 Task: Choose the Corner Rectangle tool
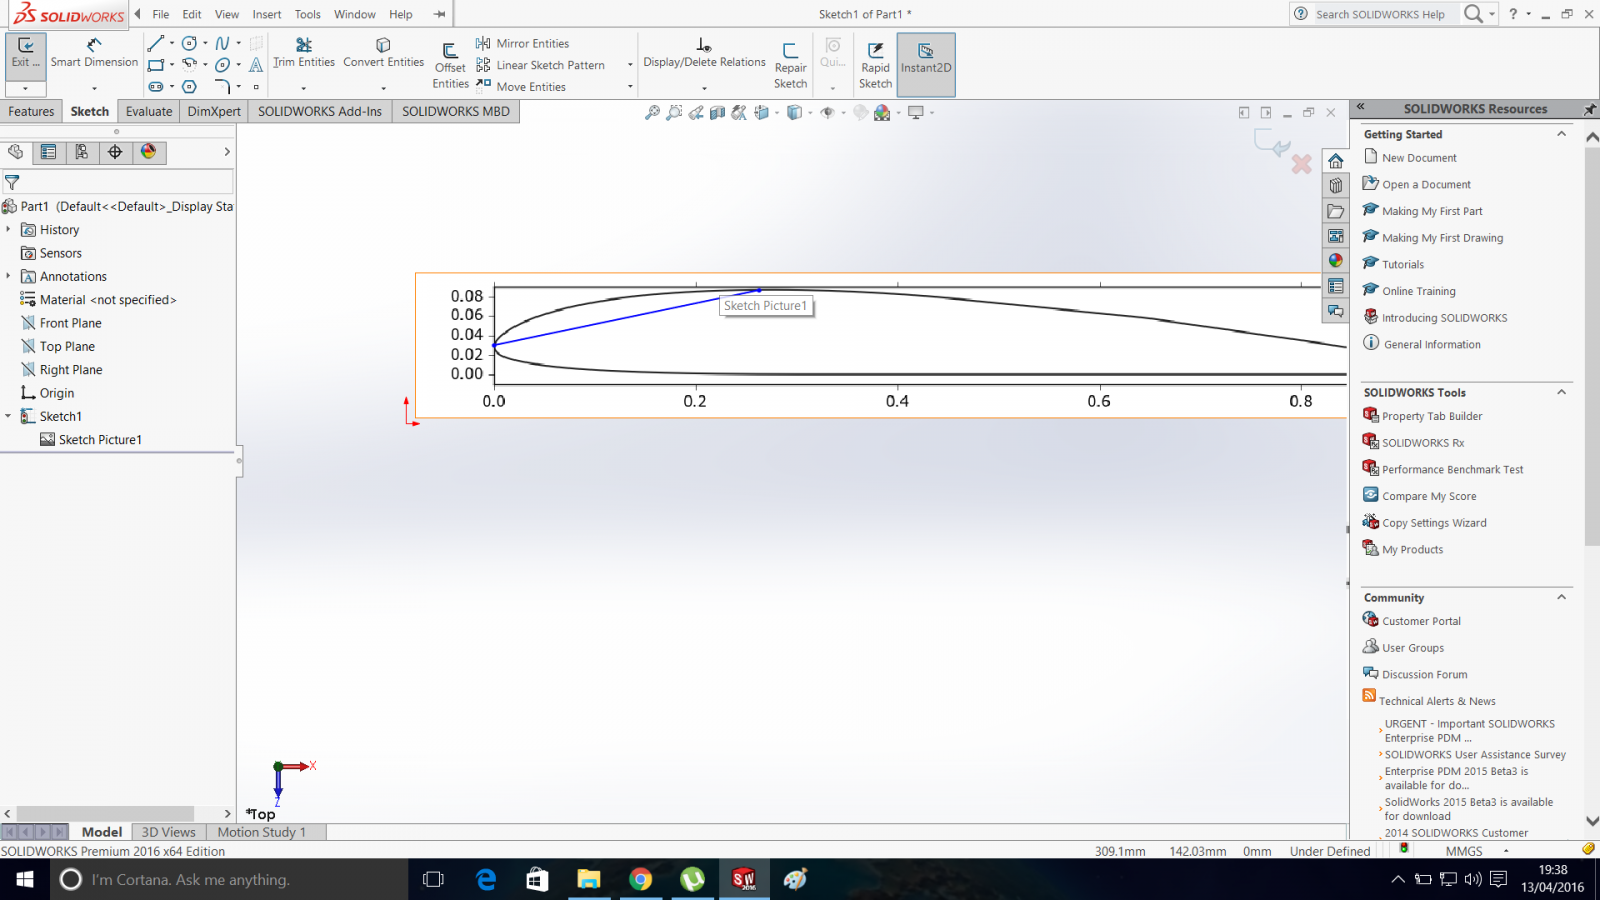click(x=155, y=64)
